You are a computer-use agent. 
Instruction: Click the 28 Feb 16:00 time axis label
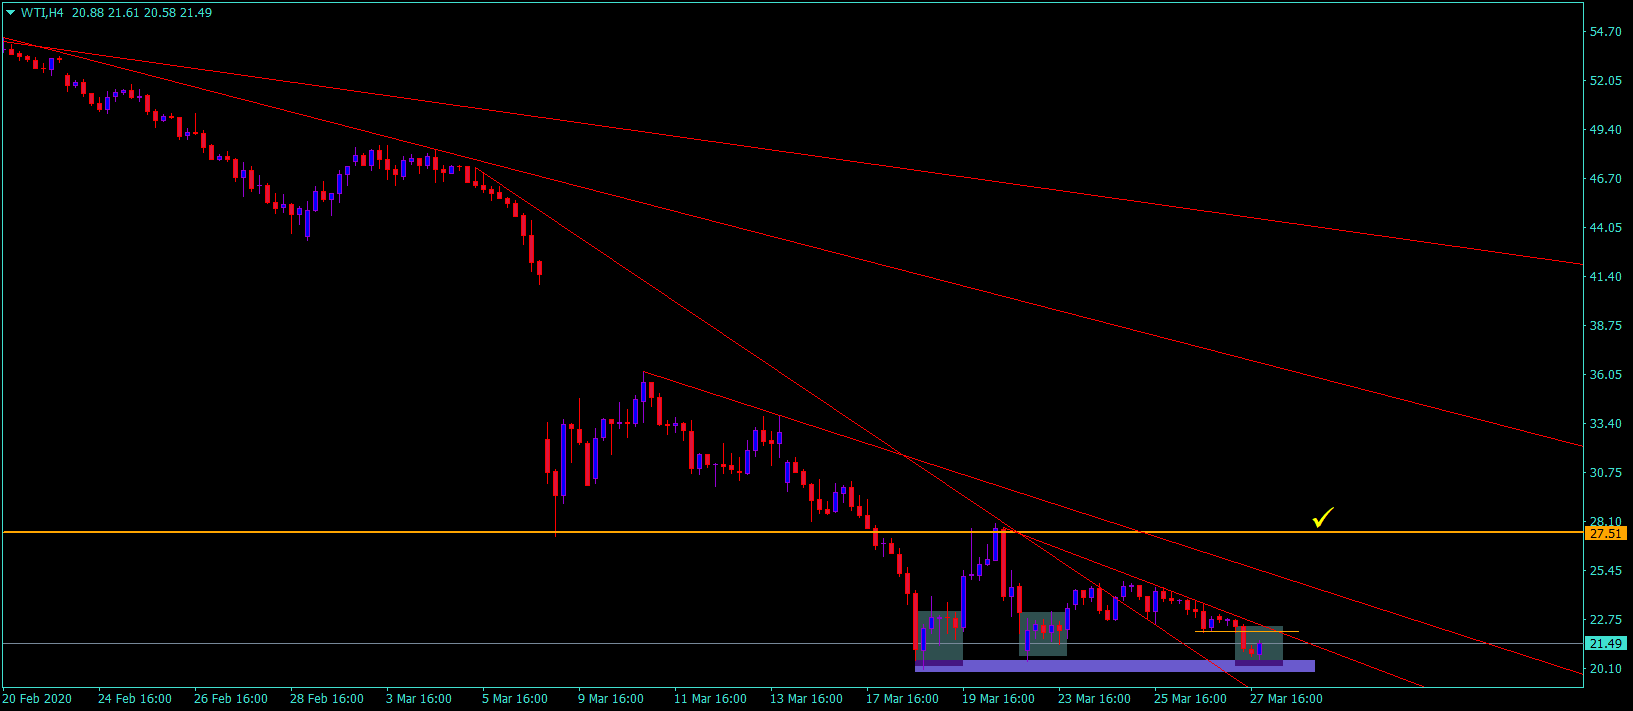[327, 699]
